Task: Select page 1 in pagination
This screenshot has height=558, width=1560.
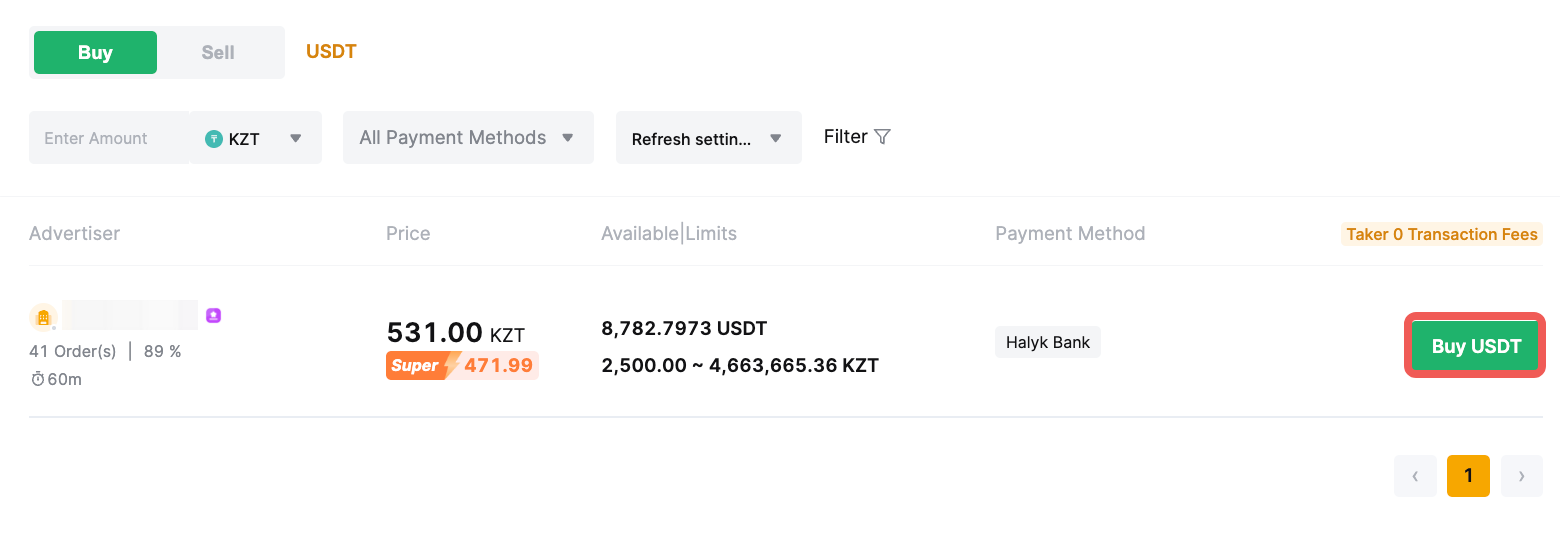Action: [1468, 476]
